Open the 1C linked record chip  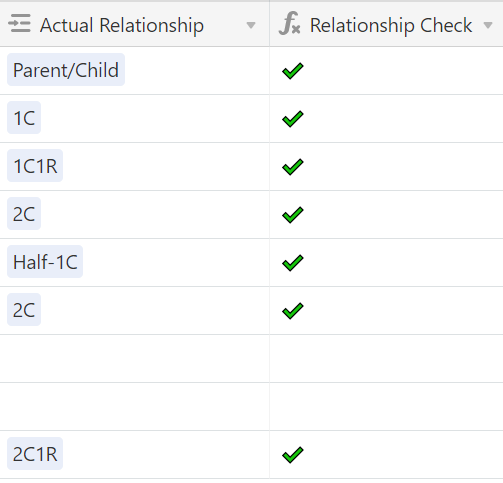[x=24, y=118]
